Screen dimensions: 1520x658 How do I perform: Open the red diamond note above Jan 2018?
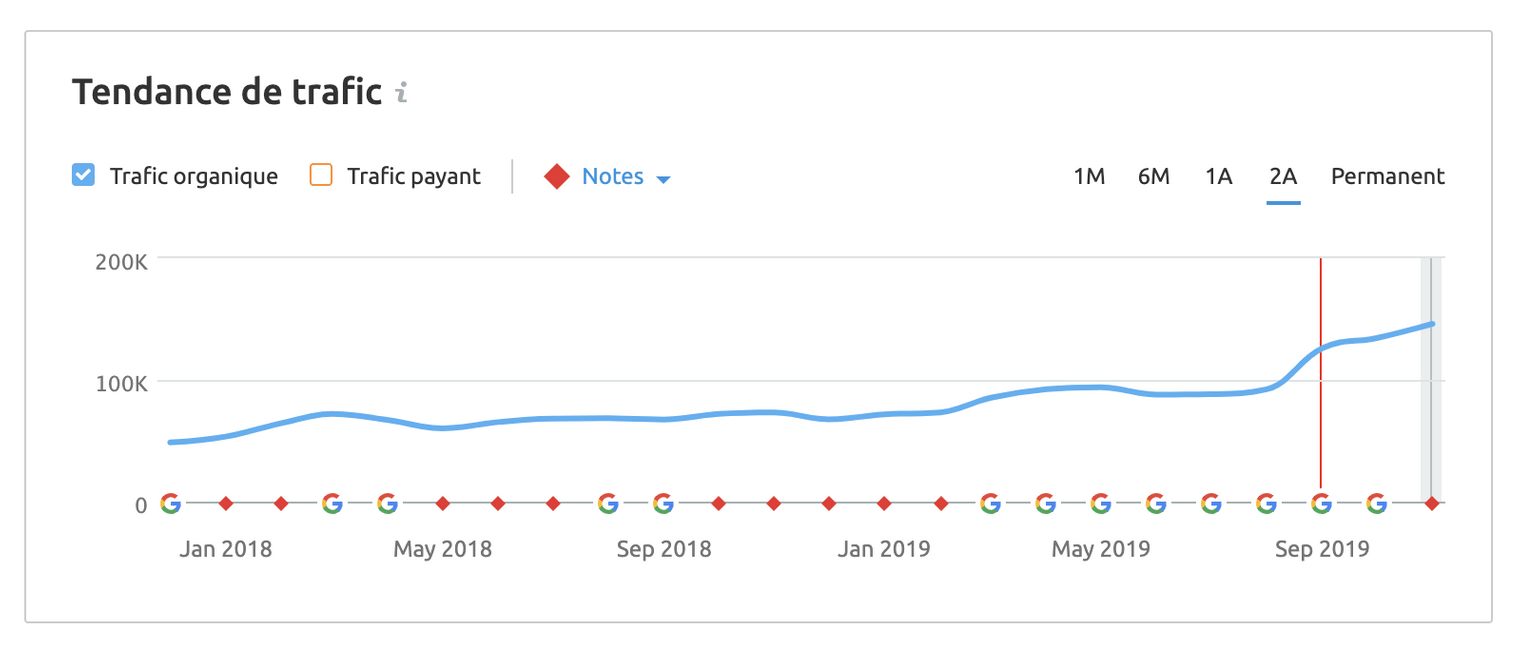point(226,503)
